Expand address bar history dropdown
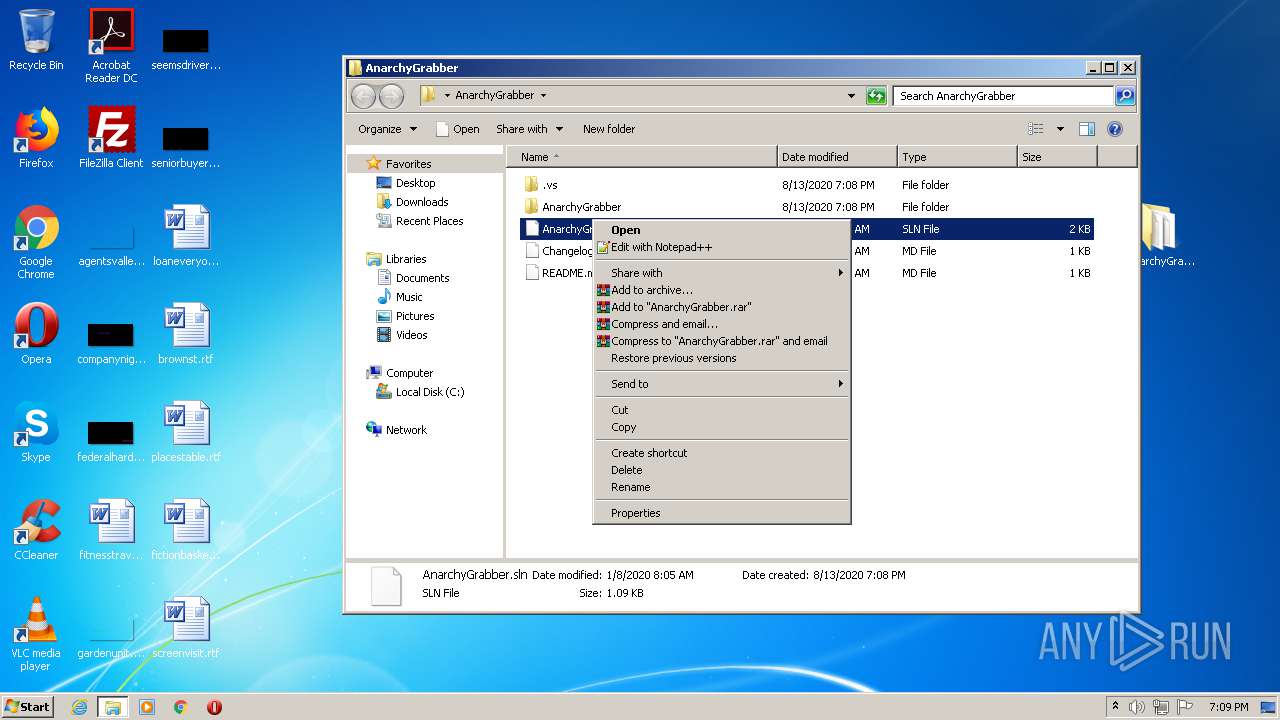 [851, 96]
